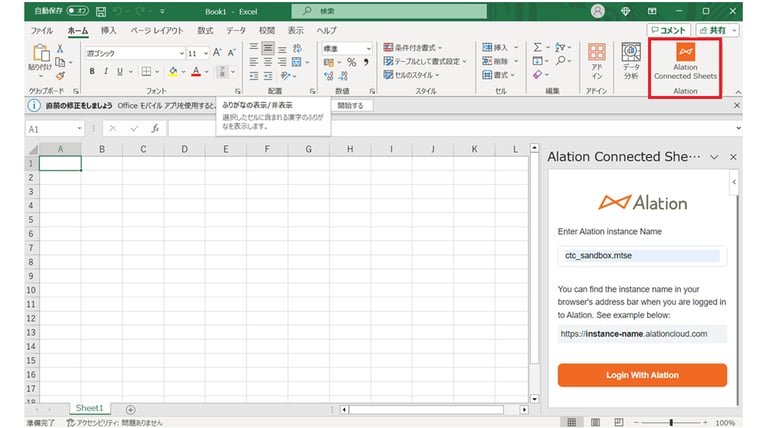Click the search box in title bar
Viewport: 765px width, 428px height.
(x=389, y=11)
